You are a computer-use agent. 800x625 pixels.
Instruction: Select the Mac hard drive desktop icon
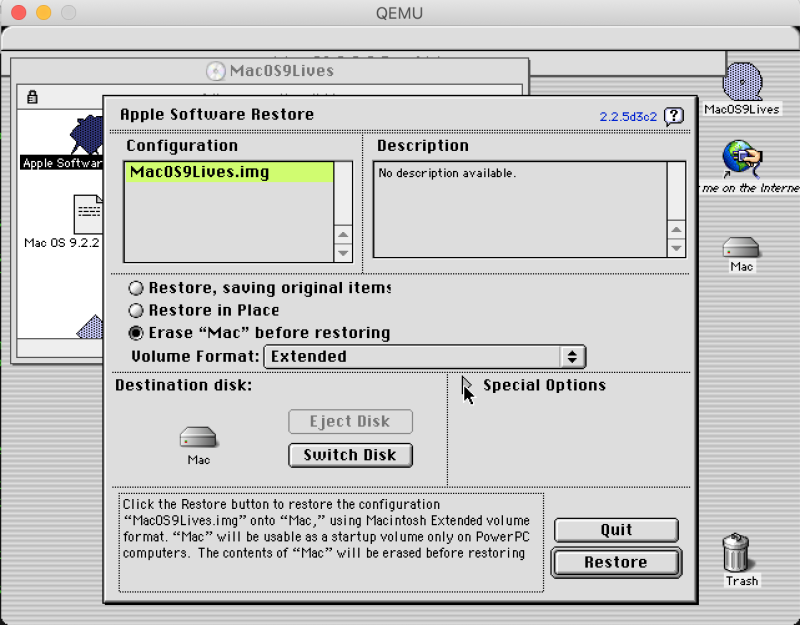tap(741, 247)
